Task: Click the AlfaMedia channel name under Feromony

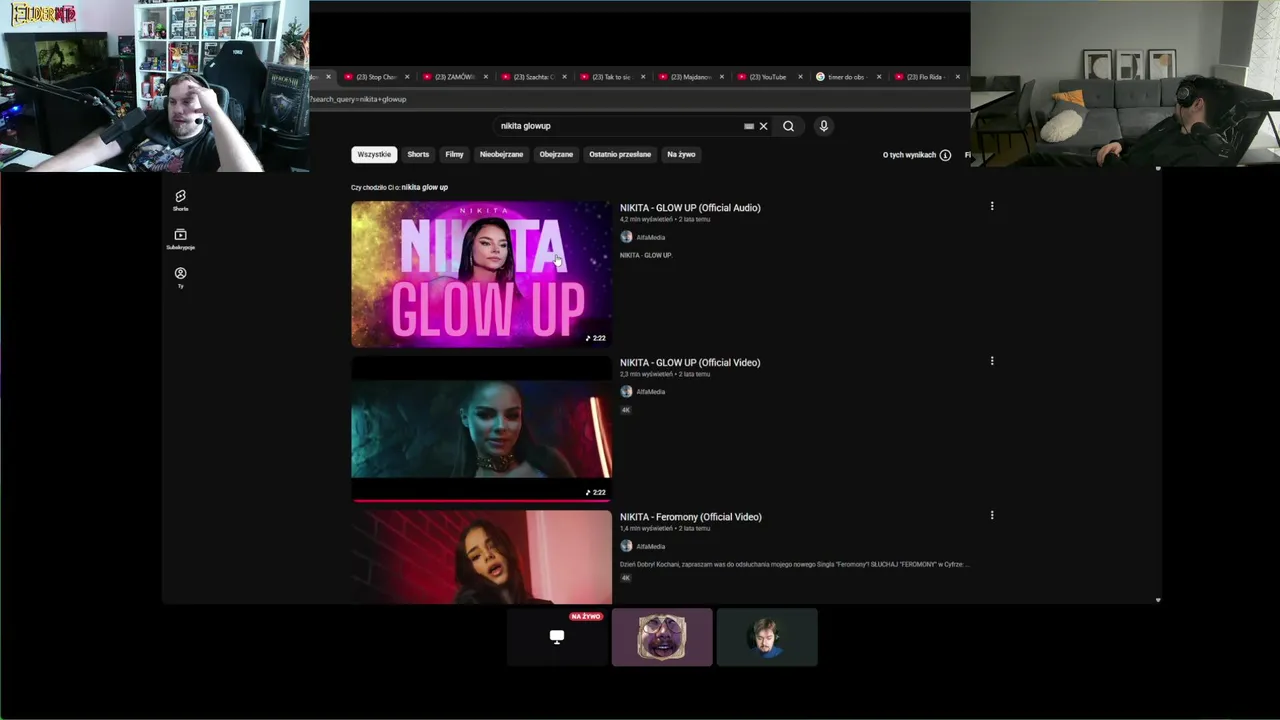Action: [651, 547]
